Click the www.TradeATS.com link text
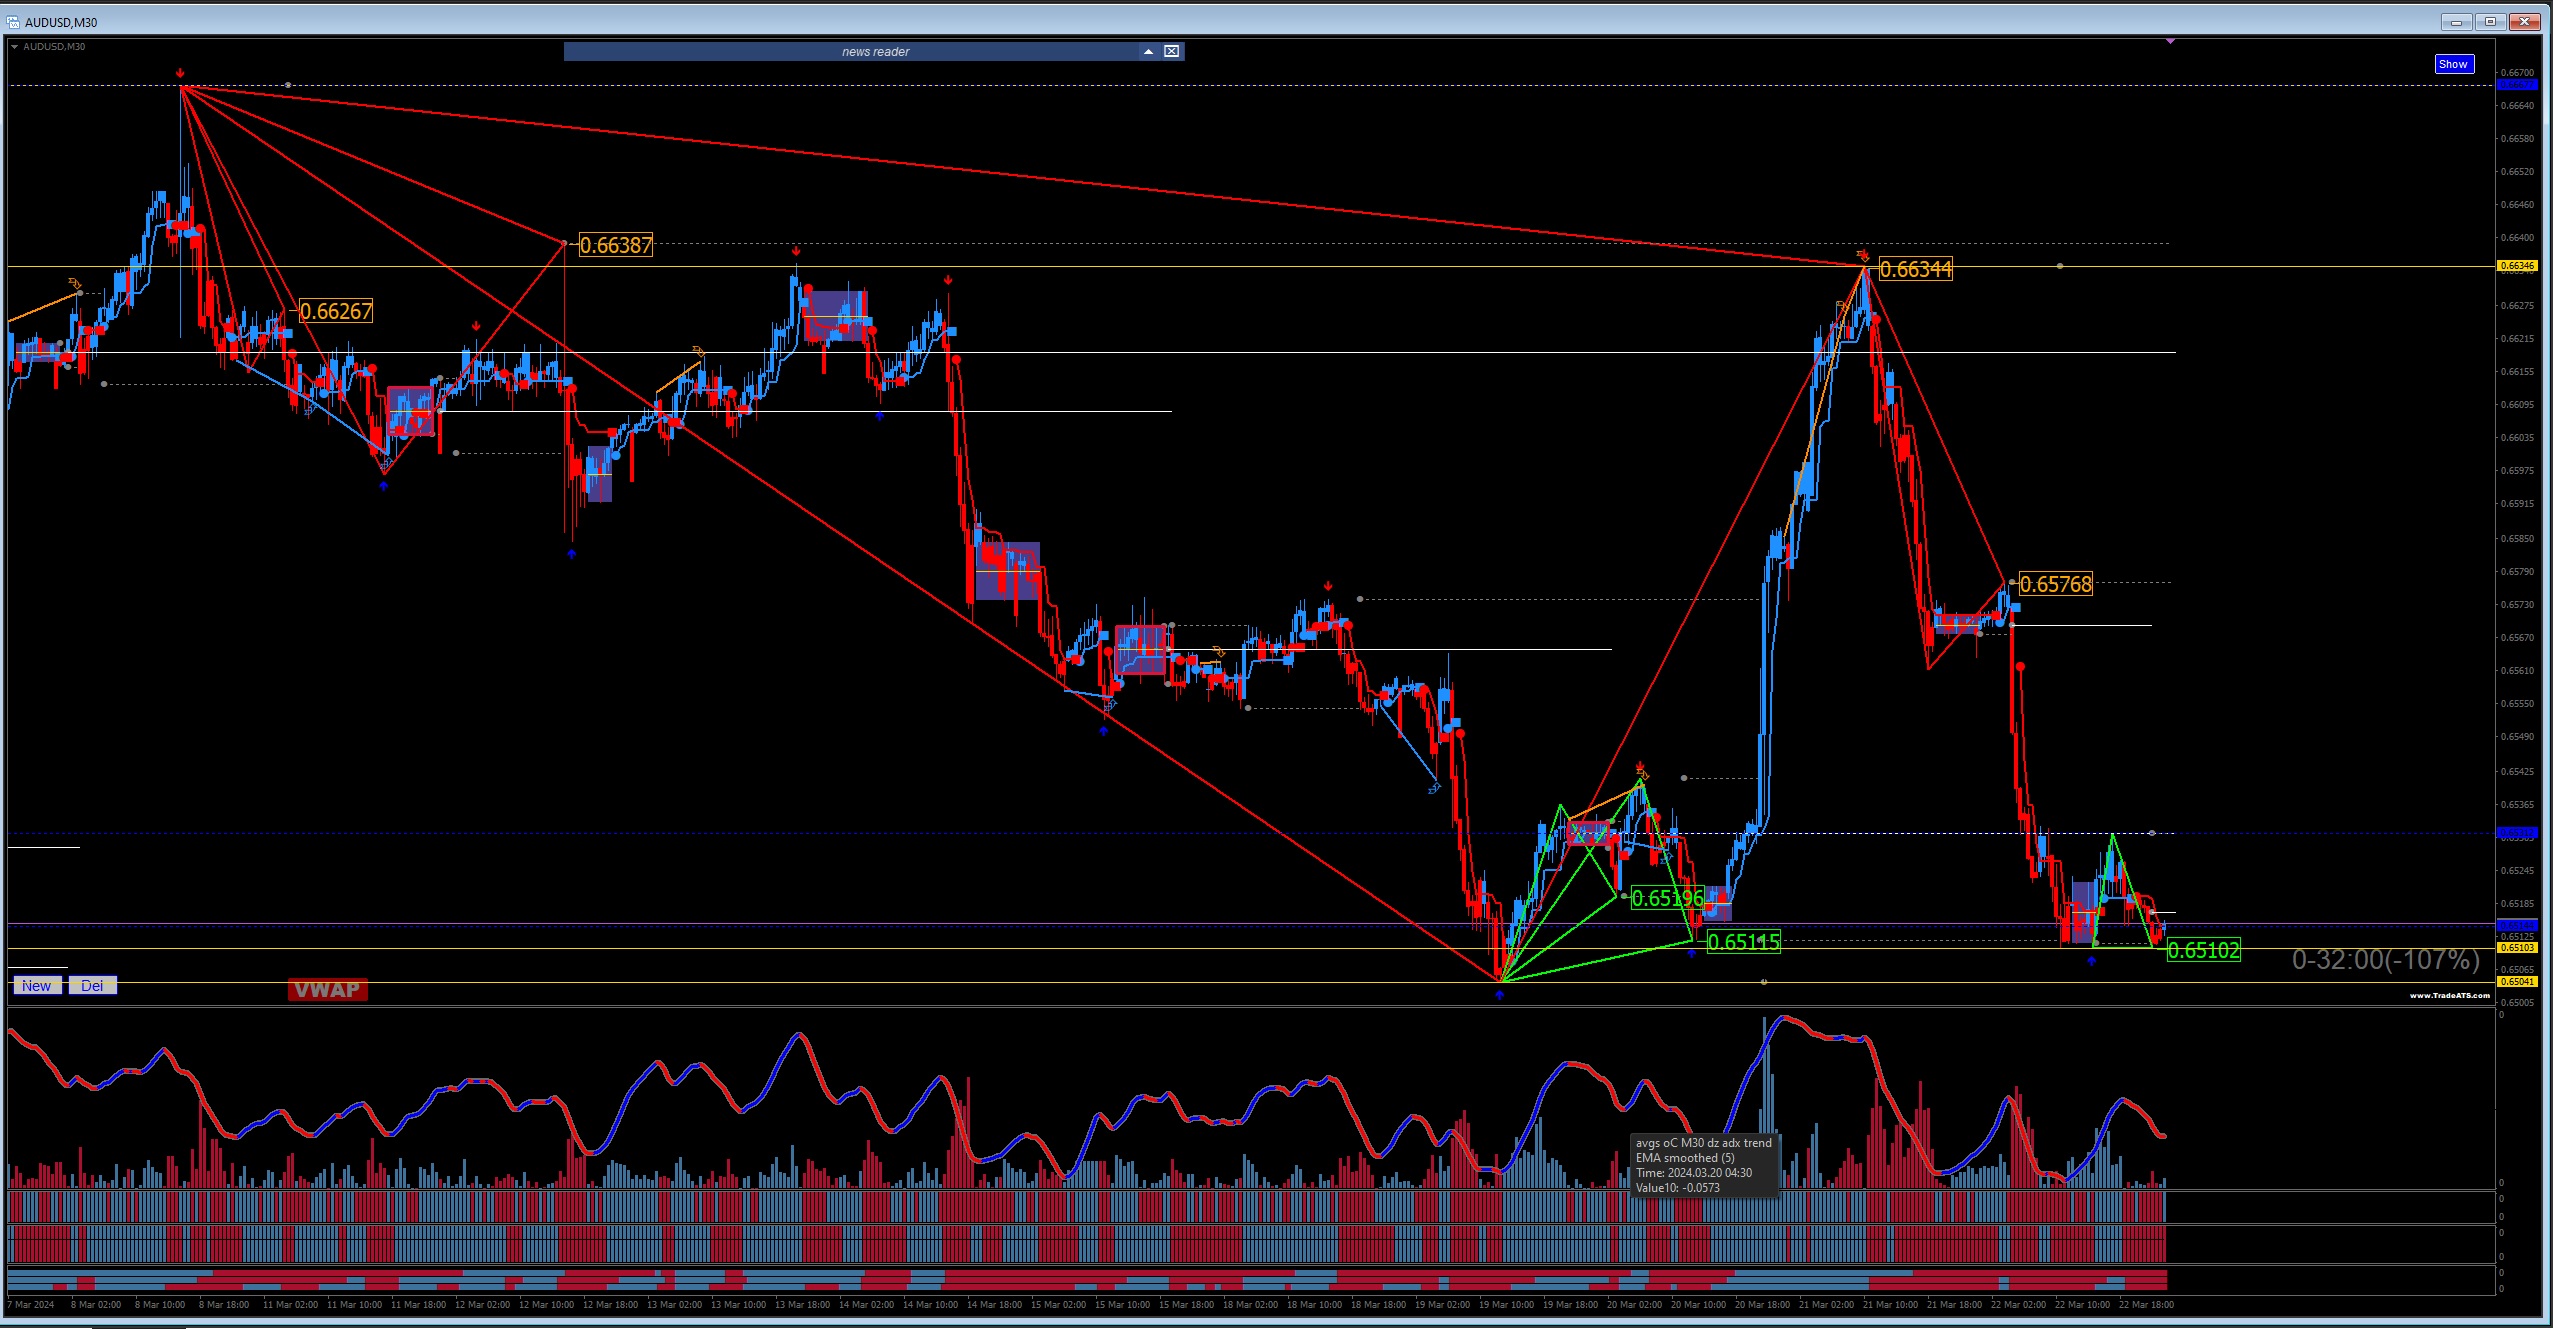The width and height of the screenshot is (2553, 1329). (x=2449, y=995)
